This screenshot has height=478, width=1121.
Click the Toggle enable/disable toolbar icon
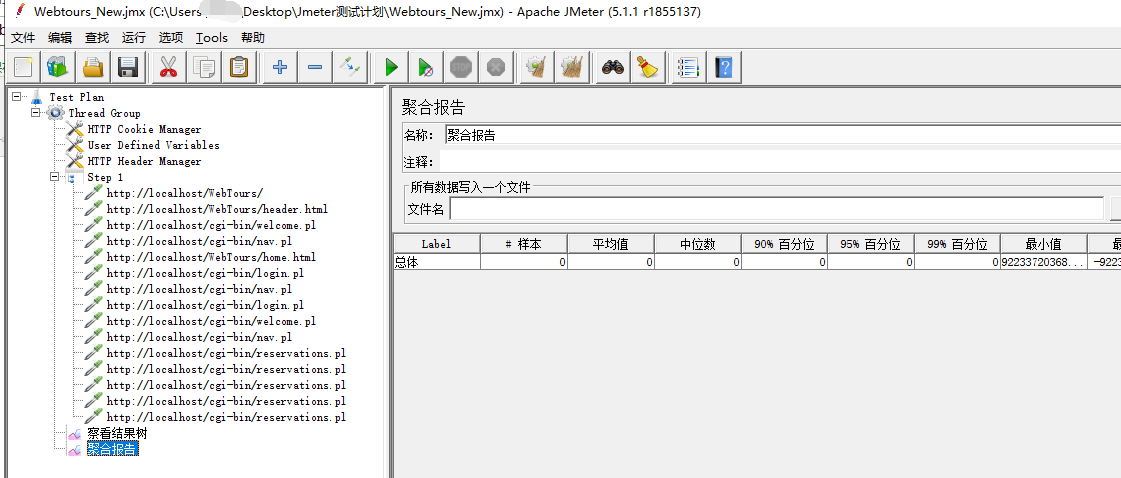point(350,68)
